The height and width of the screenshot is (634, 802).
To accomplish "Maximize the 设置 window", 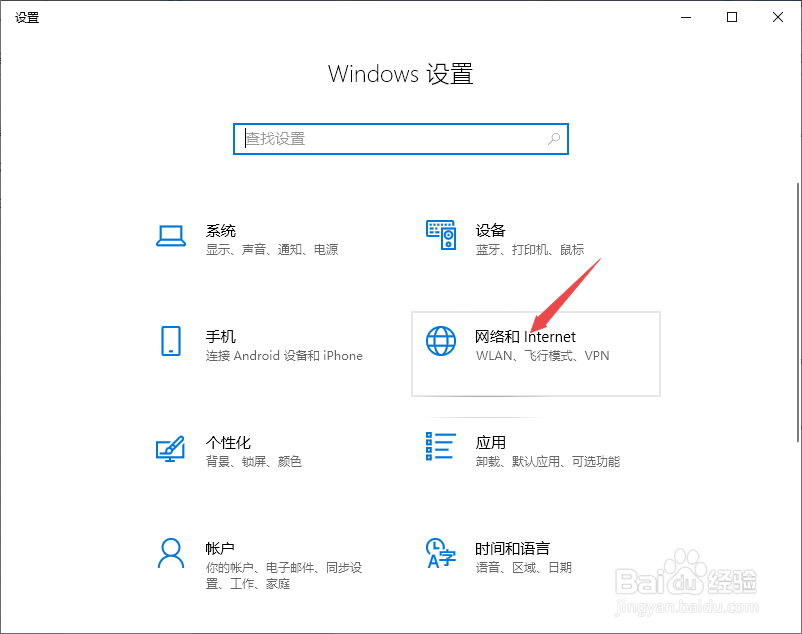I will pyautogui.click(x=732, y=17).
